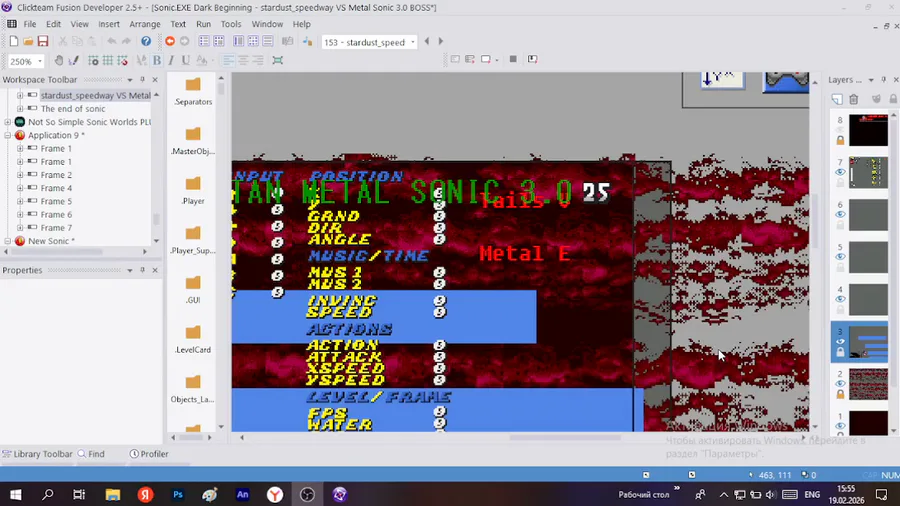Create a new application file
The width and height of the screenshot is (900, 506).
14,41
